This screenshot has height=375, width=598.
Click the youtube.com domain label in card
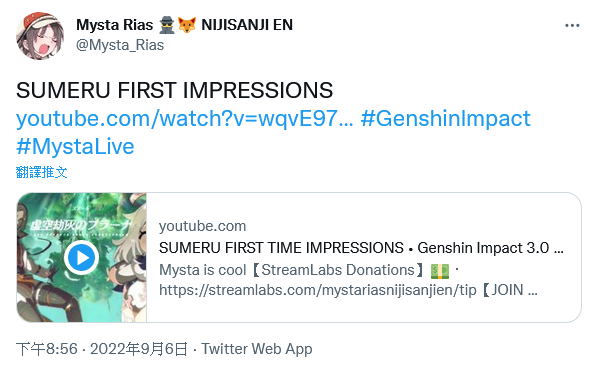click(x=203, y=226)
